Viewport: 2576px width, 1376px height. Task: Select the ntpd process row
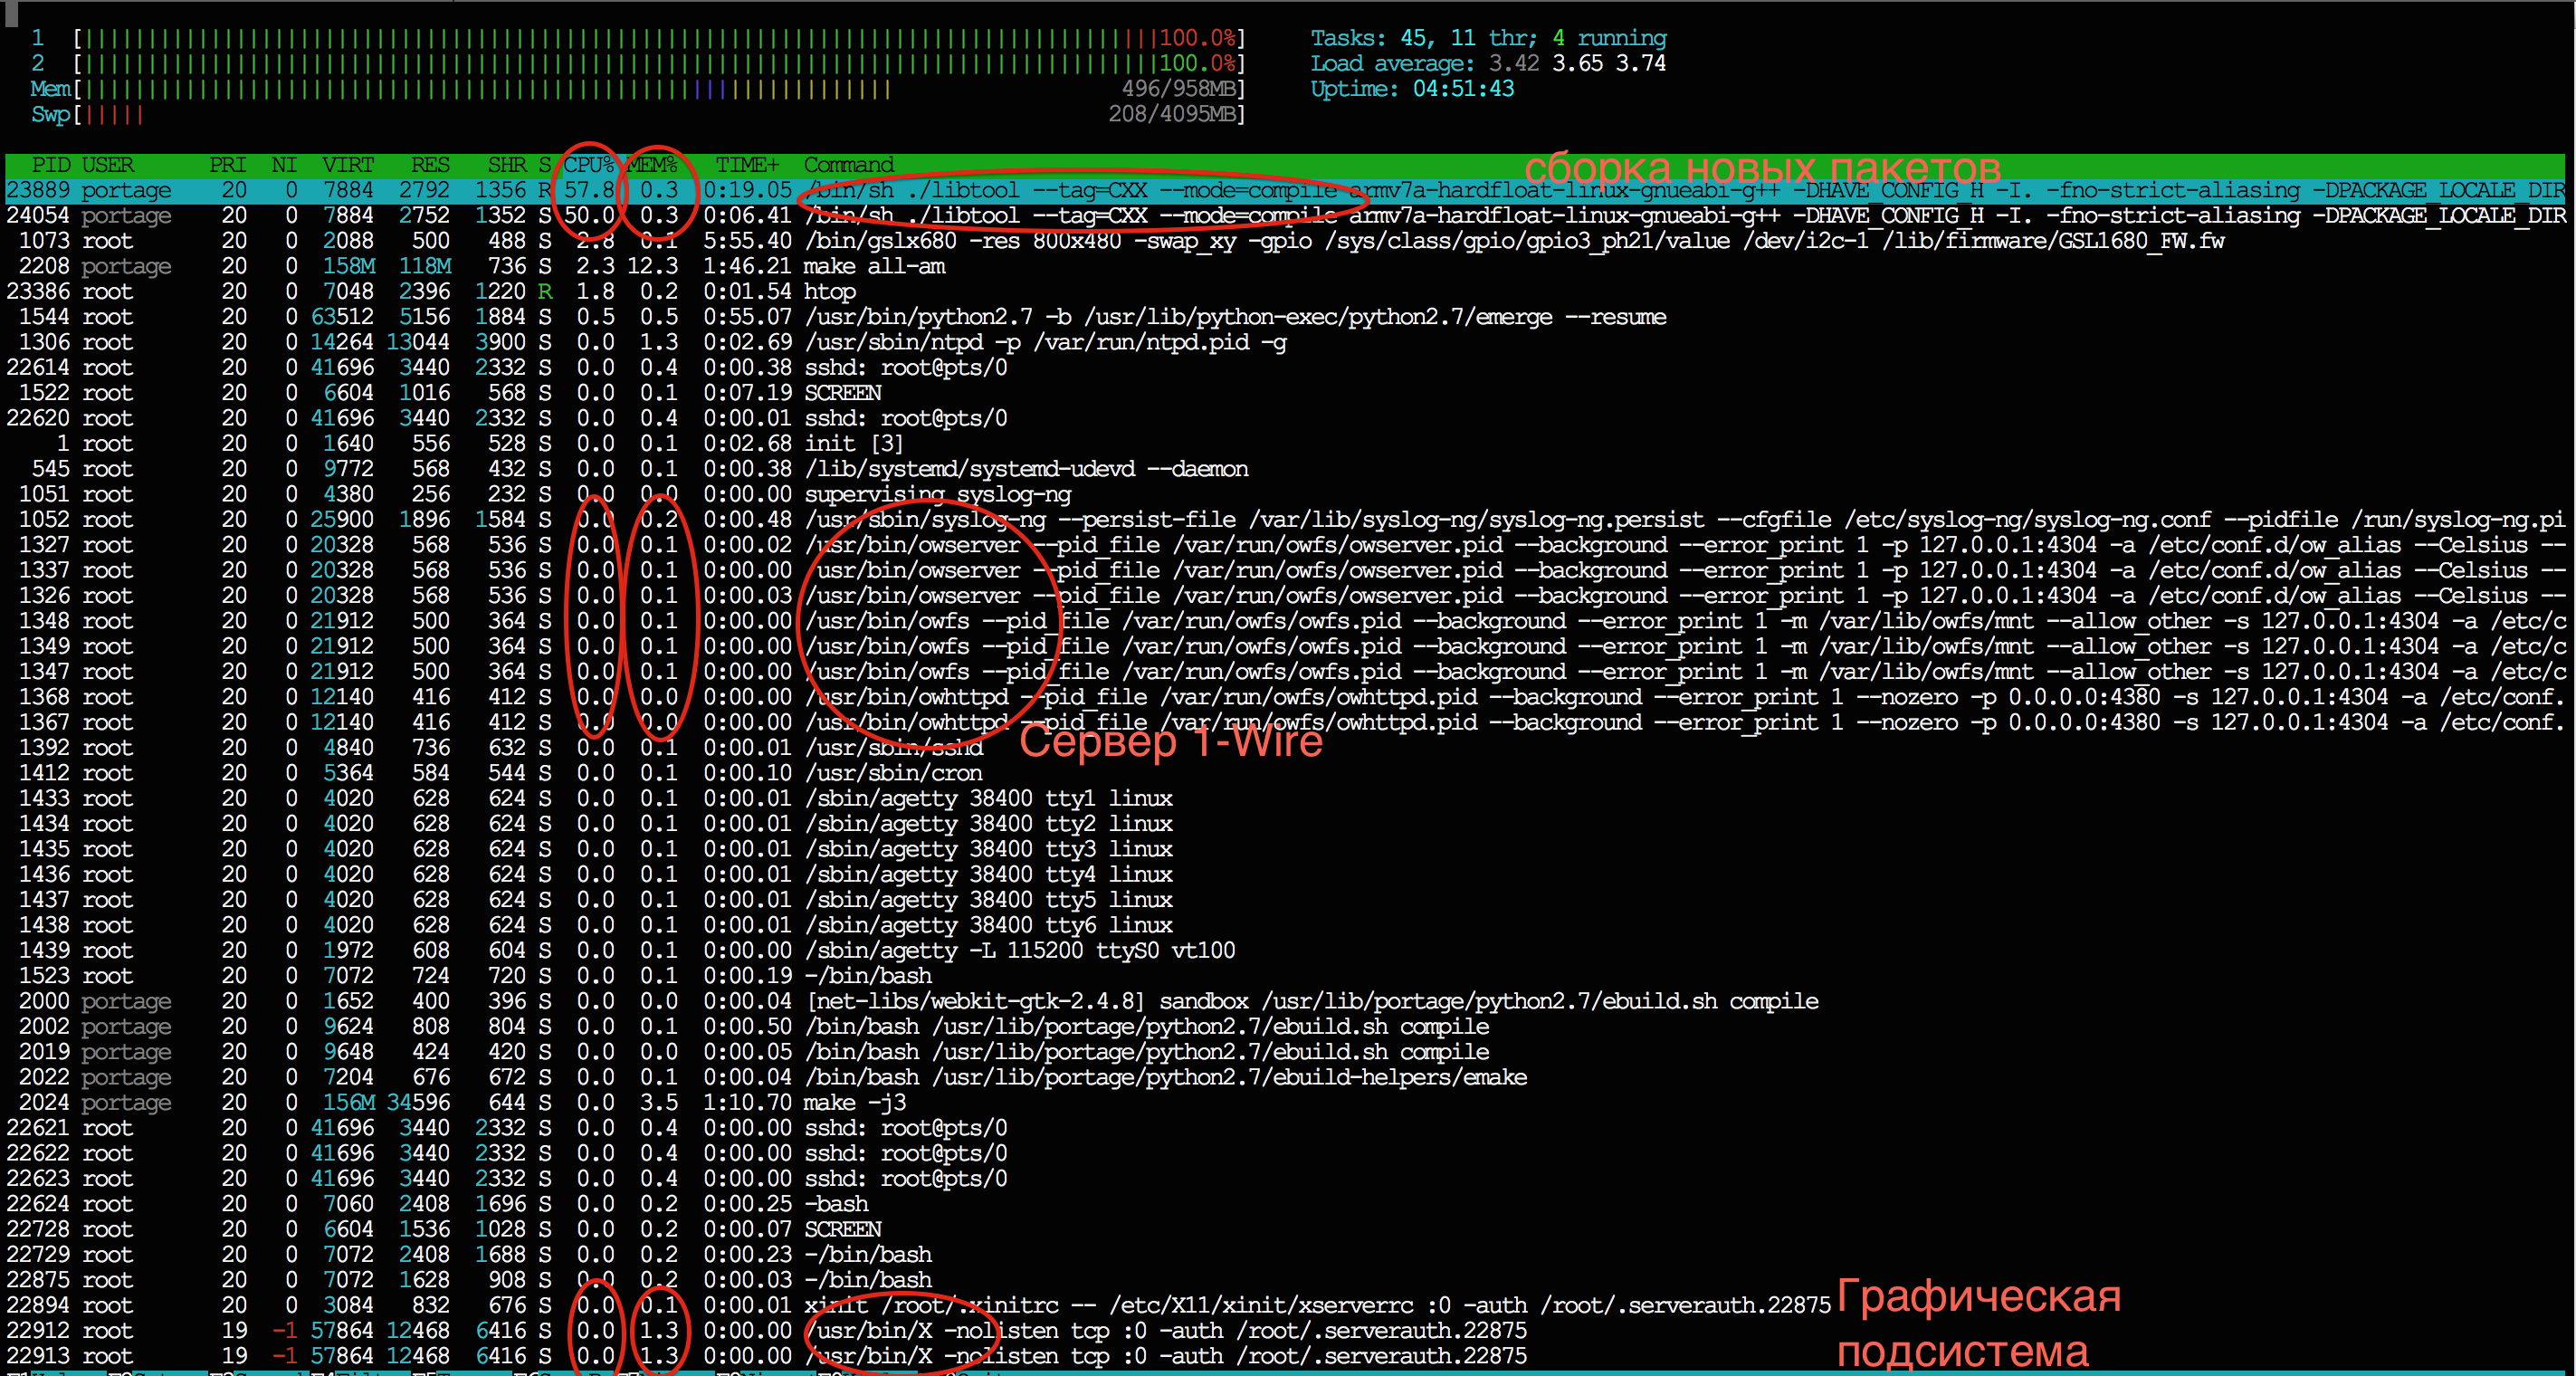click(x=1044, y=342)
